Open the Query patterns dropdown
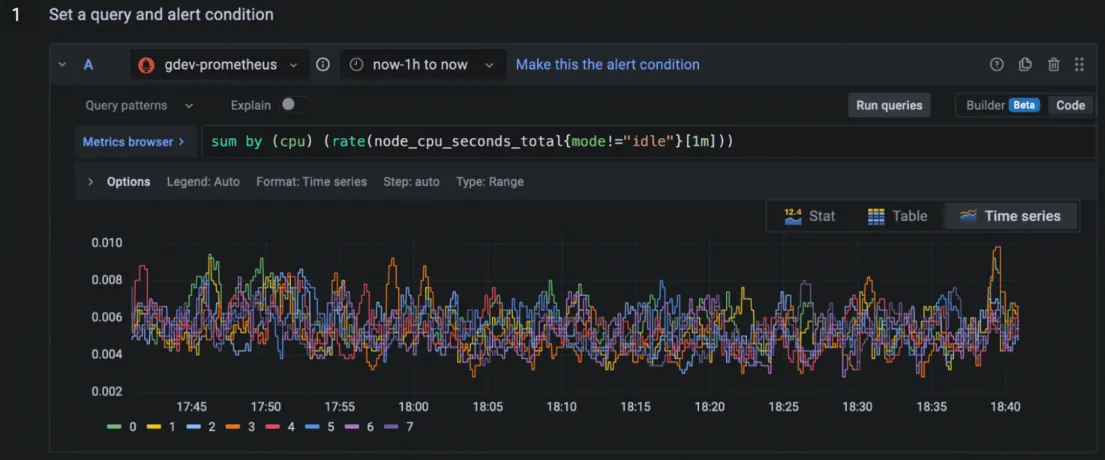 tap(139, 106)
